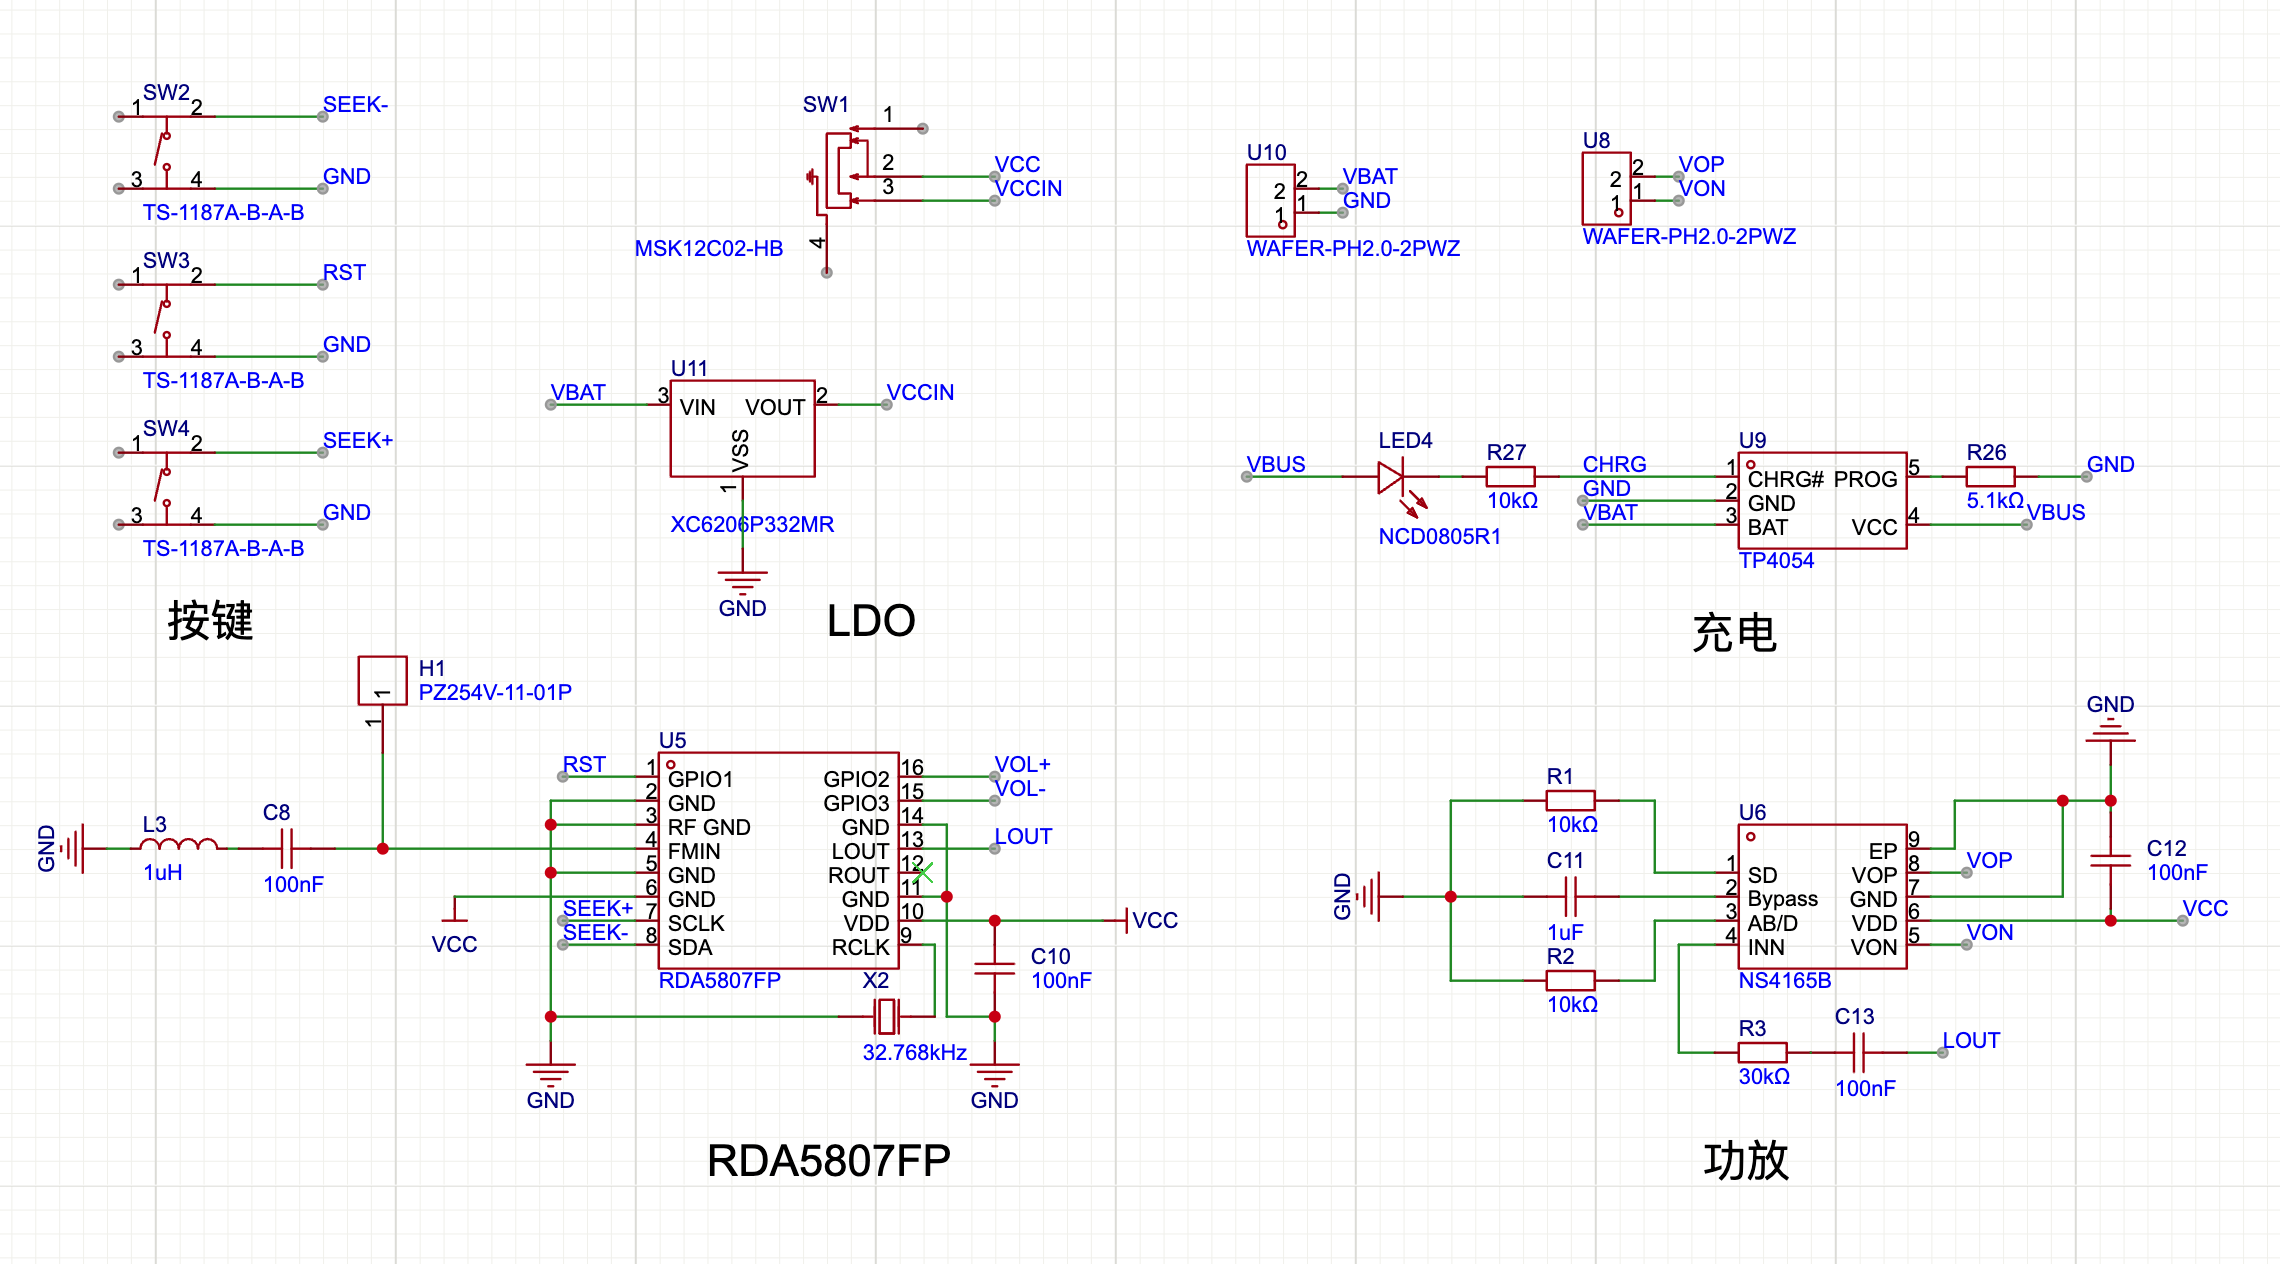
Task: Select the large RDA5807FP section title
Action: (x=828, y=1161)
